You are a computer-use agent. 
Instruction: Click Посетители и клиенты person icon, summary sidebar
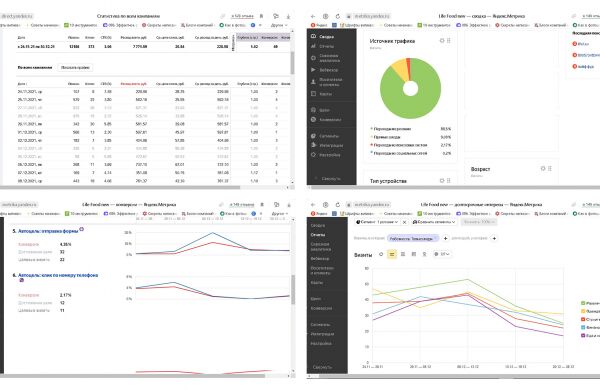(313, 81)
